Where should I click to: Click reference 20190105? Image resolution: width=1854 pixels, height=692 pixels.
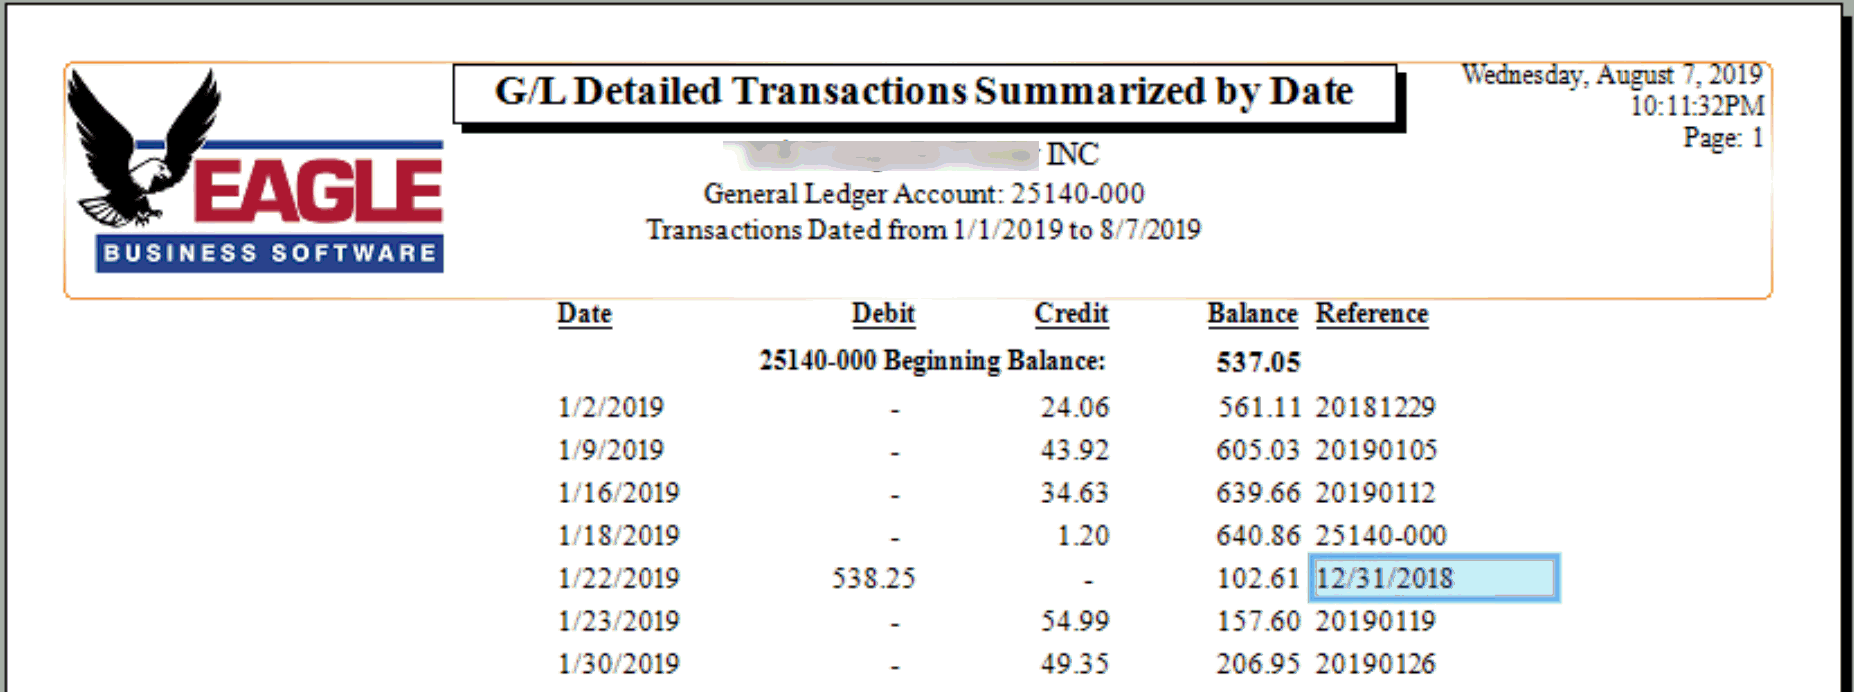click(1376, 450)
